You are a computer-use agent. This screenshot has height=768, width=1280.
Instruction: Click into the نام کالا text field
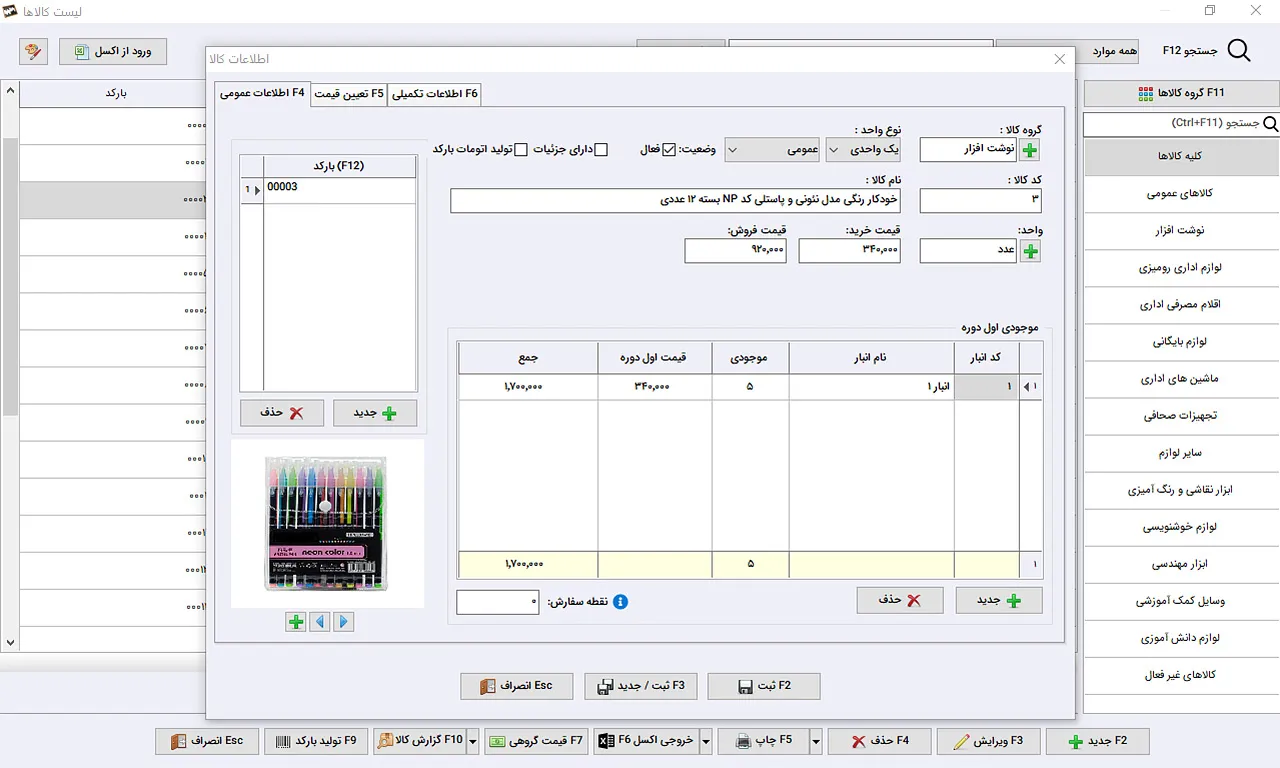tap(676, 200)
